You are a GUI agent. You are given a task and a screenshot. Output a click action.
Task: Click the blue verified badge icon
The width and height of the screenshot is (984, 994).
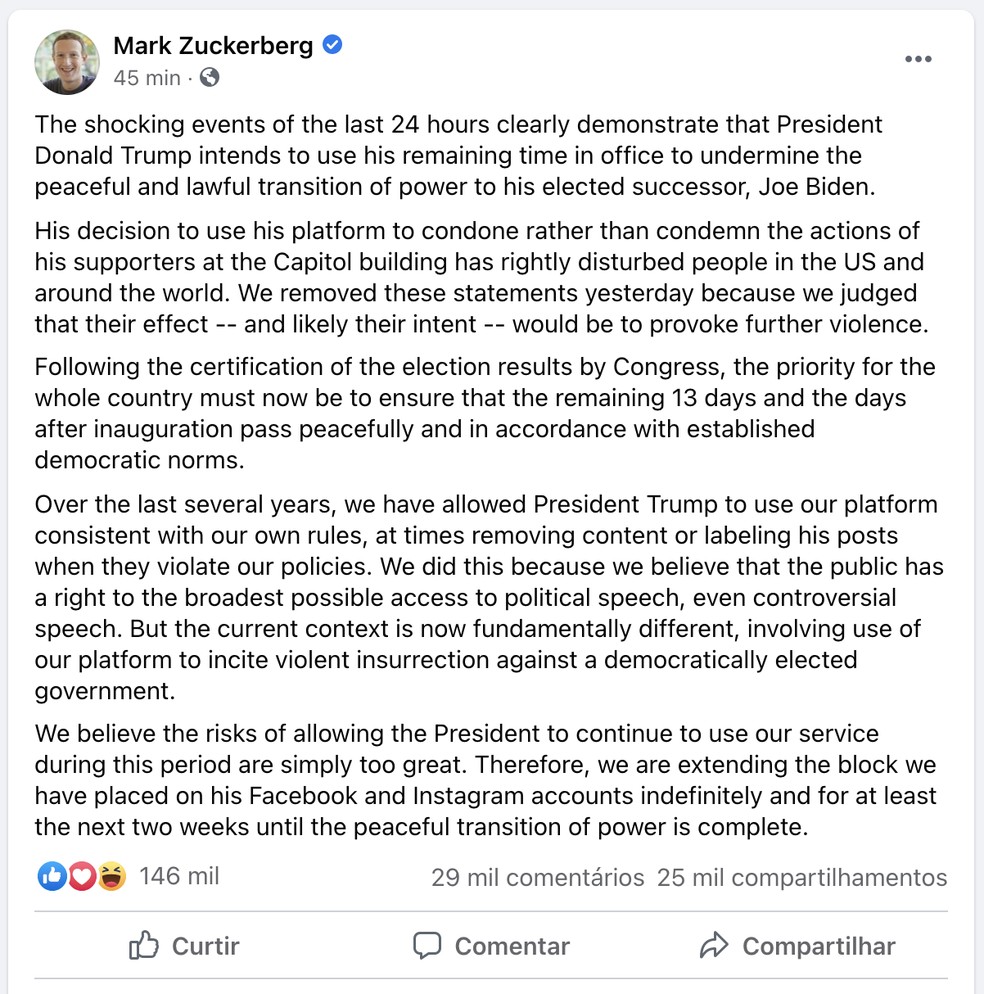coord(333,45)
